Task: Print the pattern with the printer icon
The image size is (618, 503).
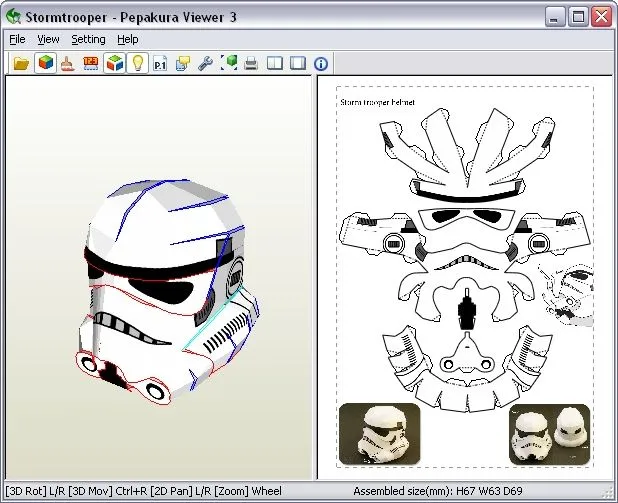Action: [251, 63]
